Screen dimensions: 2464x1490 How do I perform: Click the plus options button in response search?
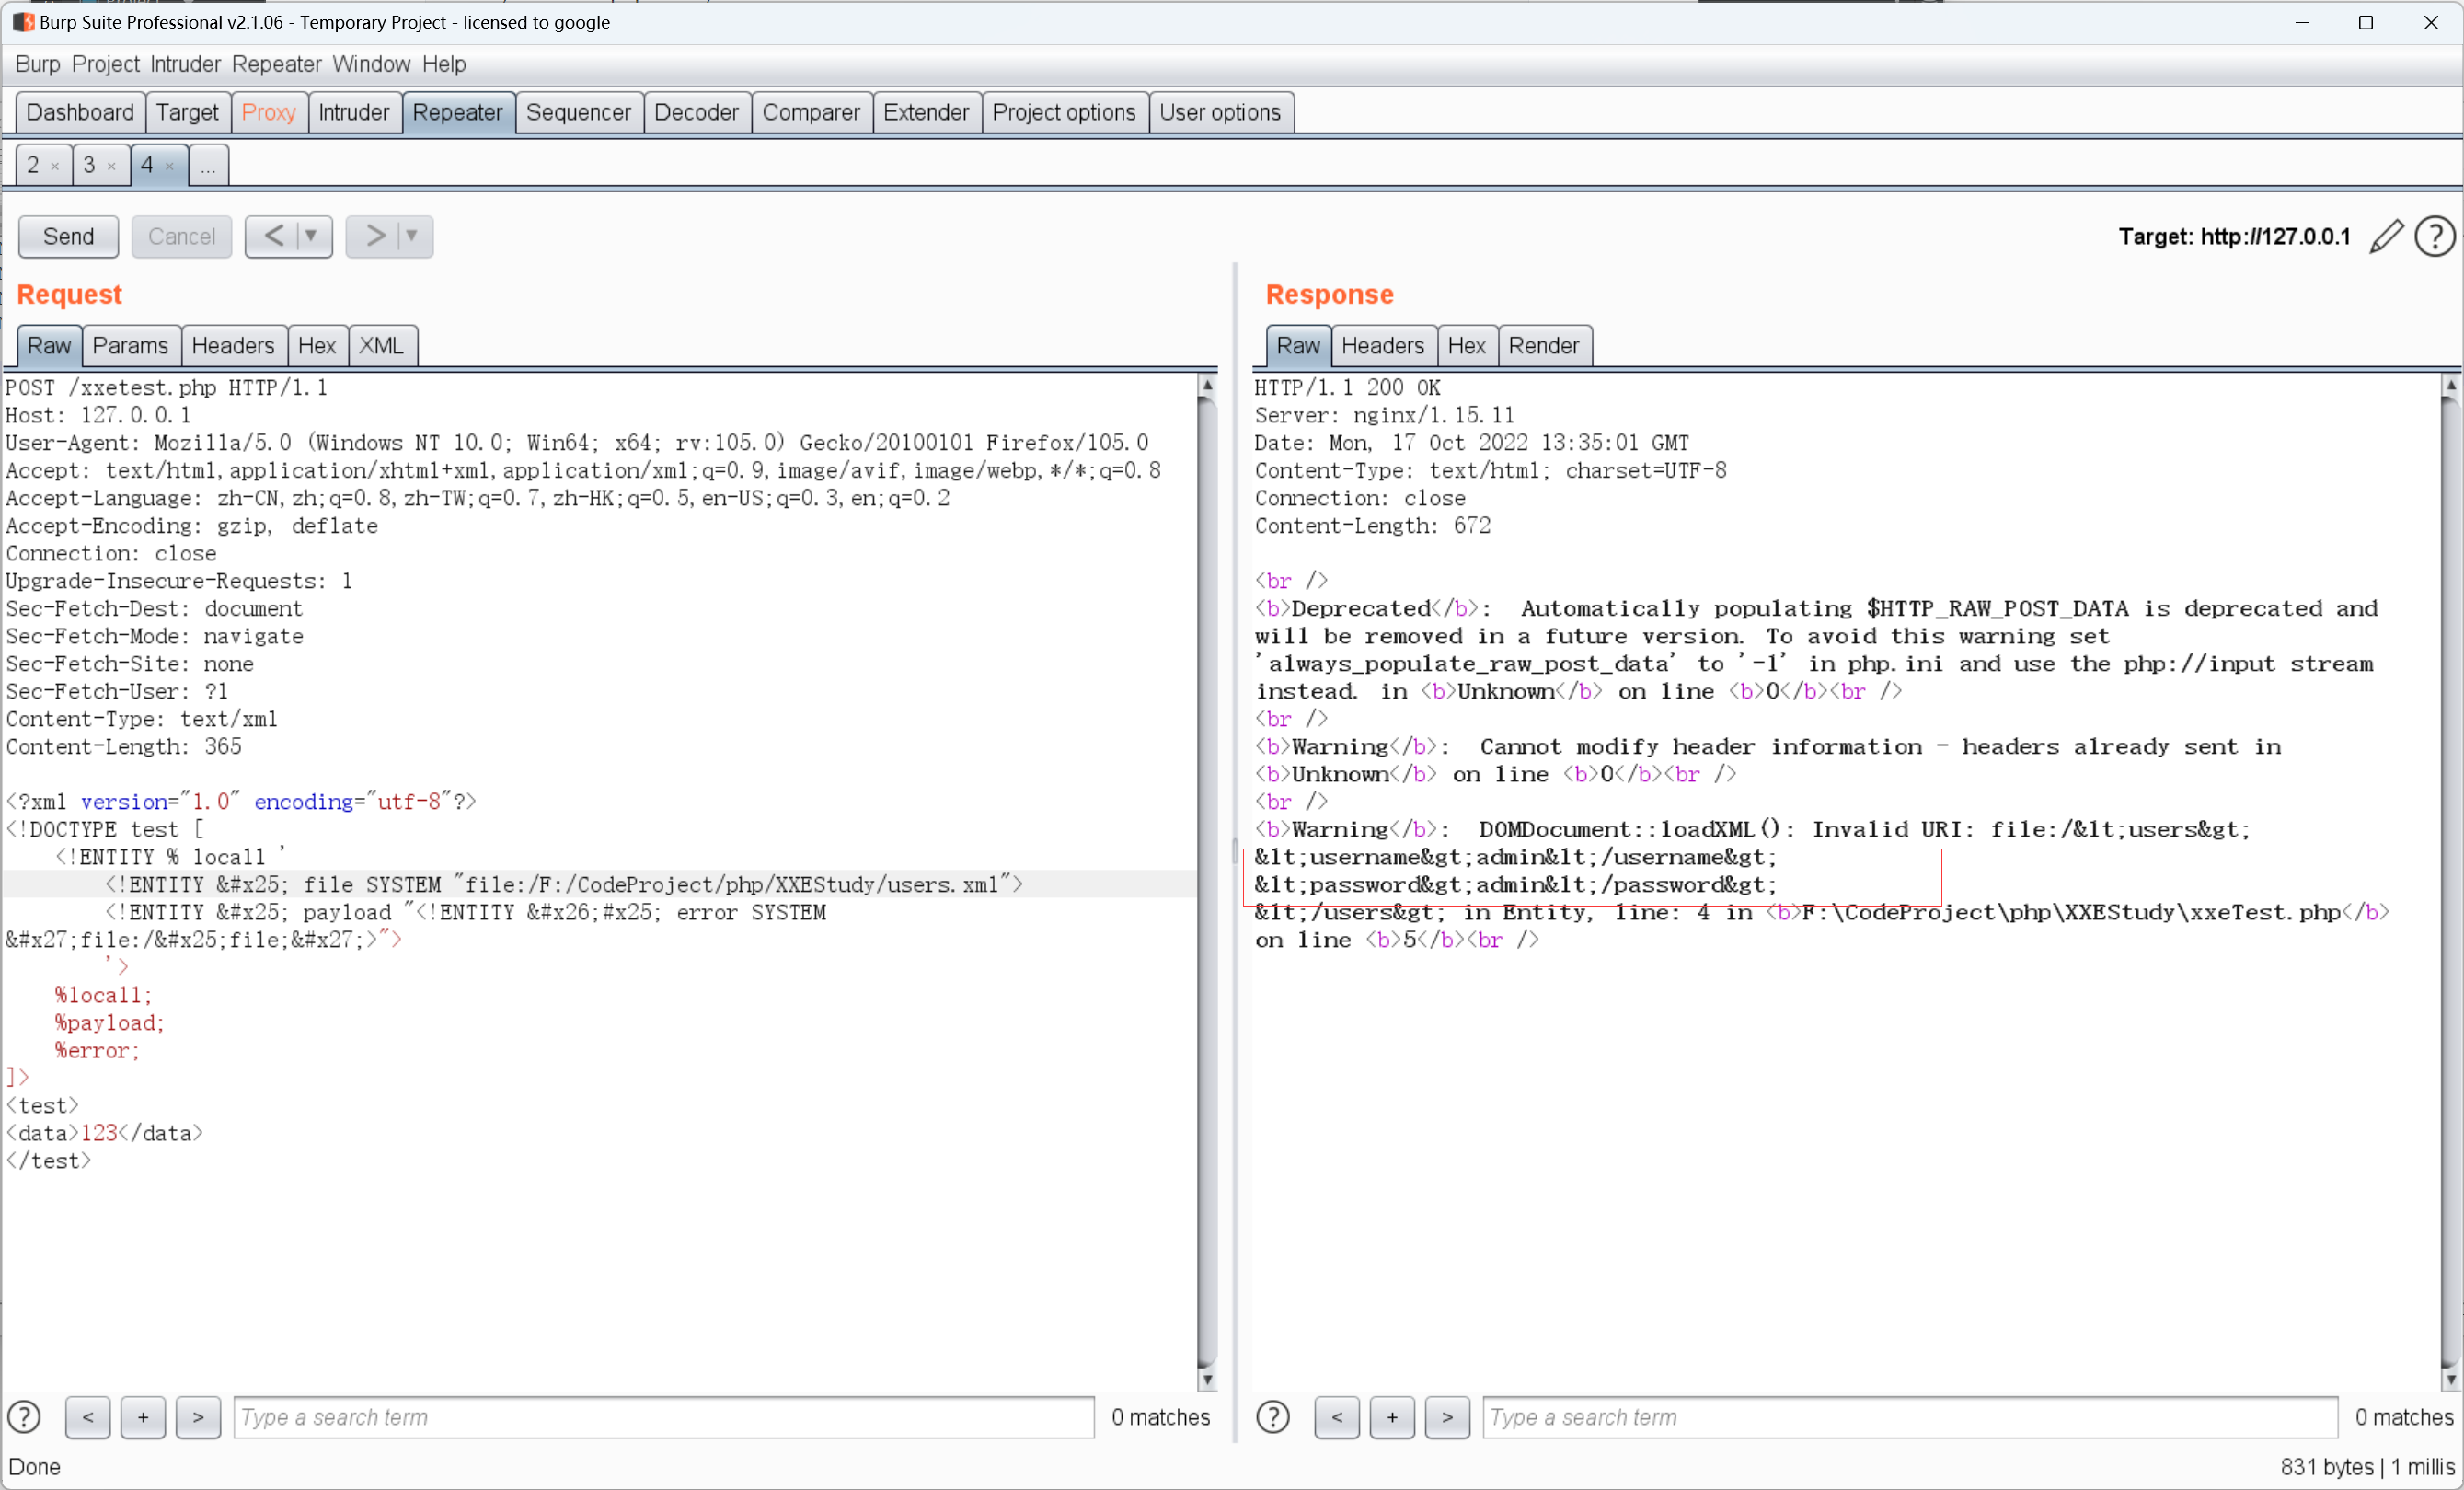(1392, 1417)
